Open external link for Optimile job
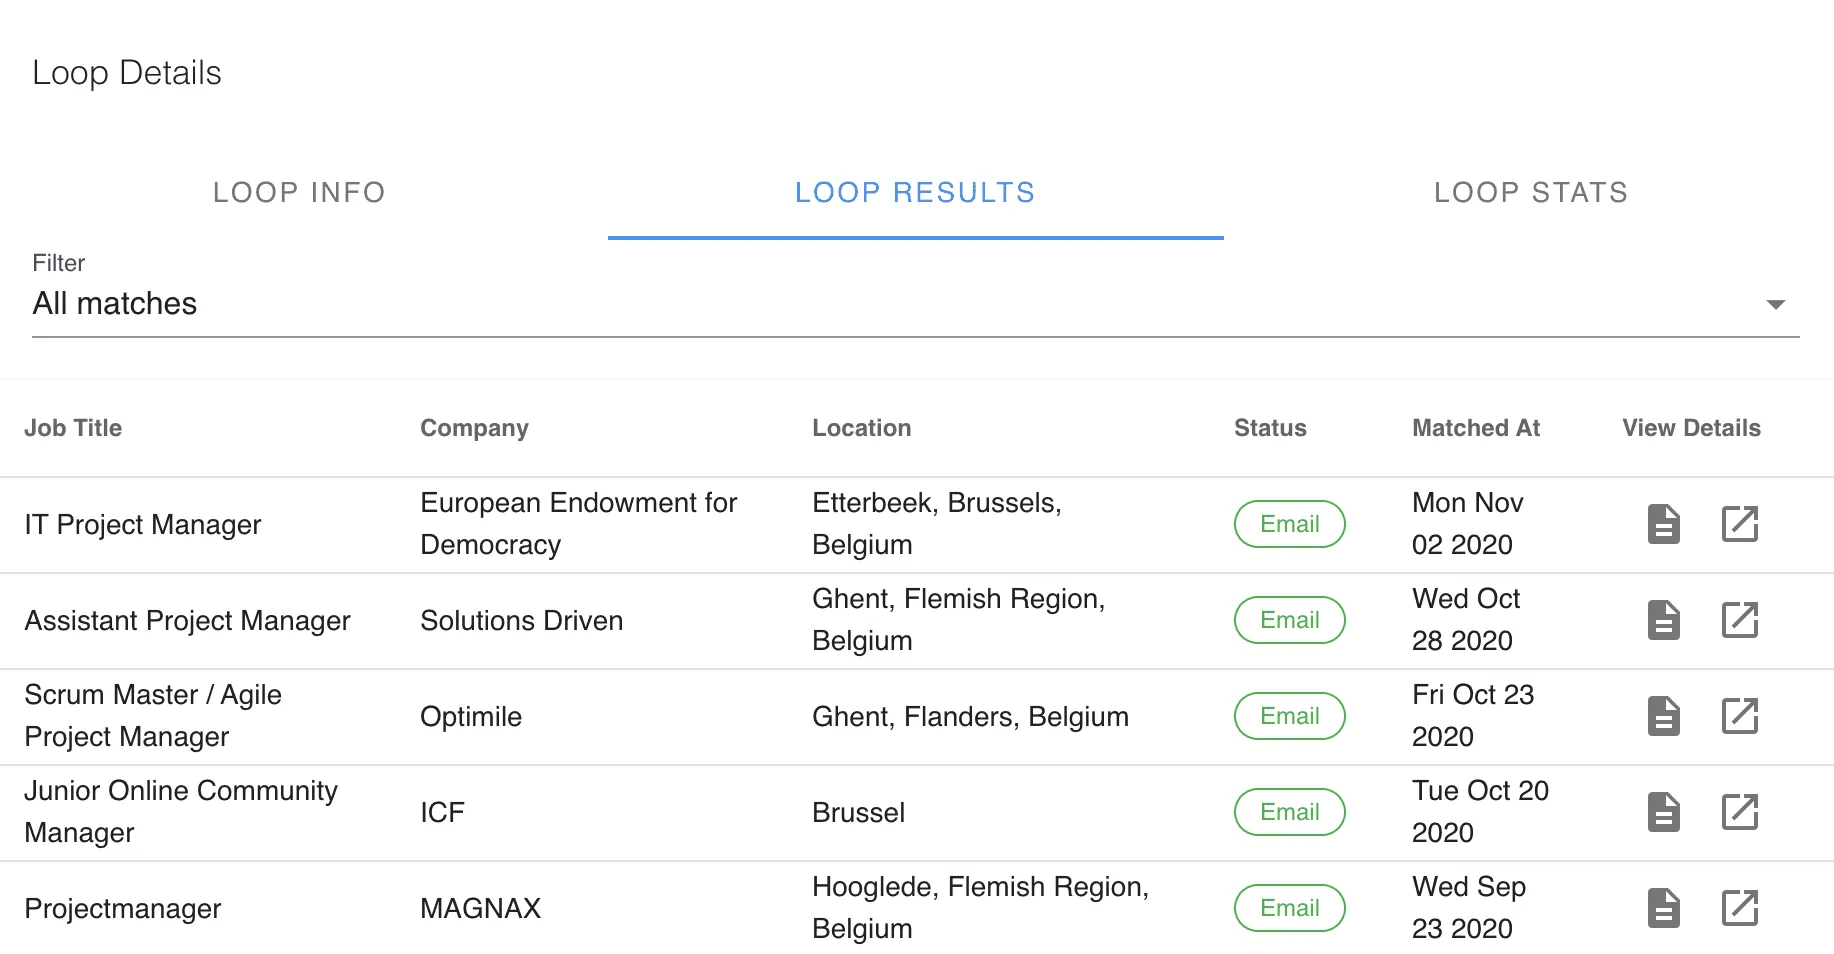 (x=1740, y=716)
